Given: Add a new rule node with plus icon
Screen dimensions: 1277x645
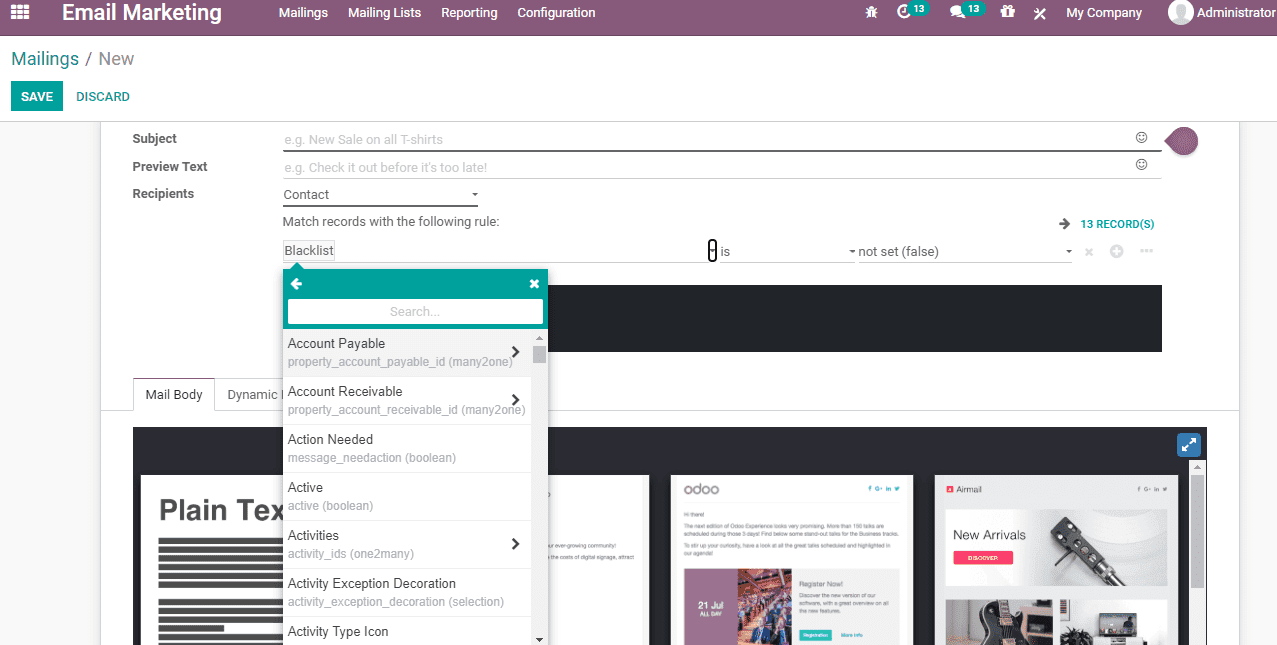Looking at the screenshot, I should [1116, 251].
